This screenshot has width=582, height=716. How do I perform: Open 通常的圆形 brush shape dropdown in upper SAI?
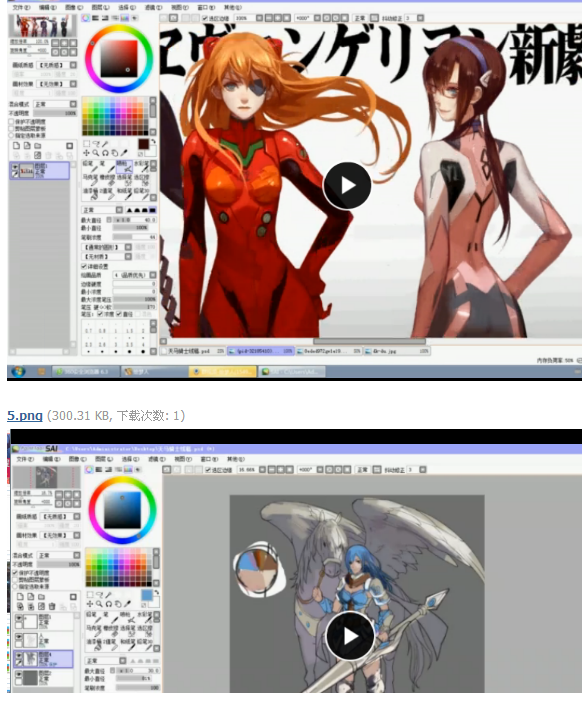pyautogui.click(x=107, y=247)
